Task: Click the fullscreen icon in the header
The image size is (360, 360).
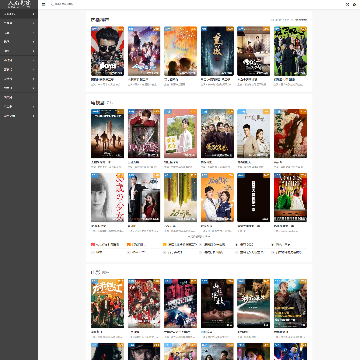Action: click(347, 4)
